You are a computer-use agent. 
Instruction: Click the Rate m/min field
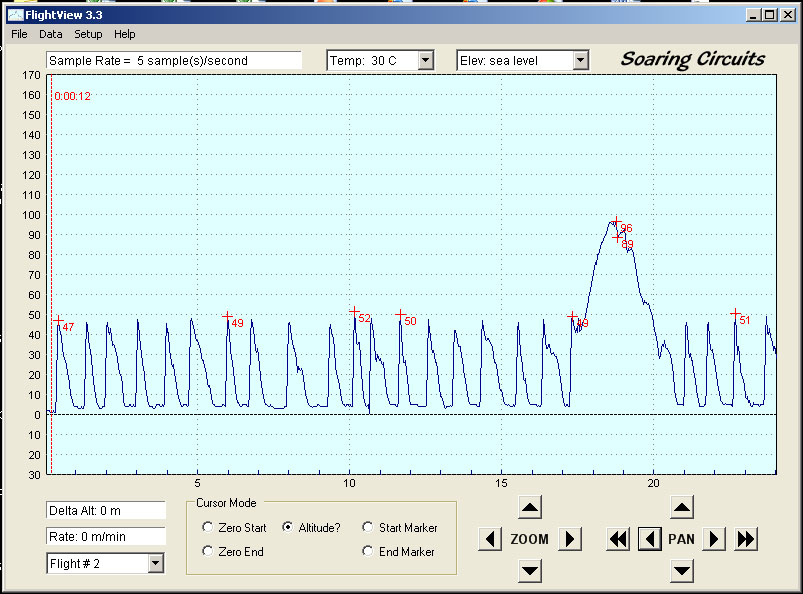pos(105,537)
